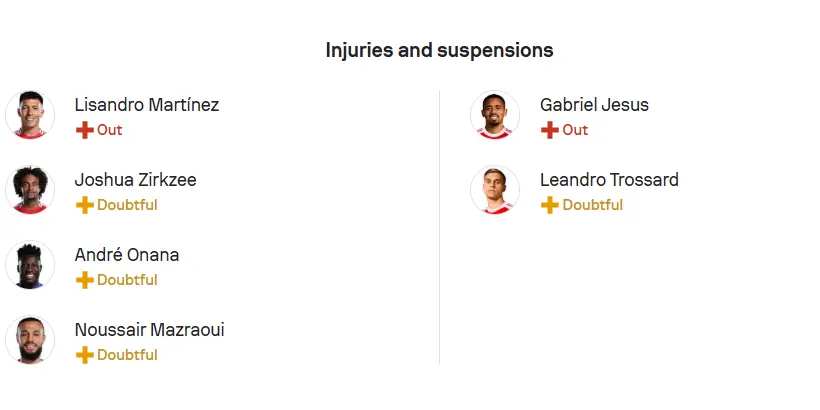
Task: Open Gabriel Jesus name link
Action: 595,105
